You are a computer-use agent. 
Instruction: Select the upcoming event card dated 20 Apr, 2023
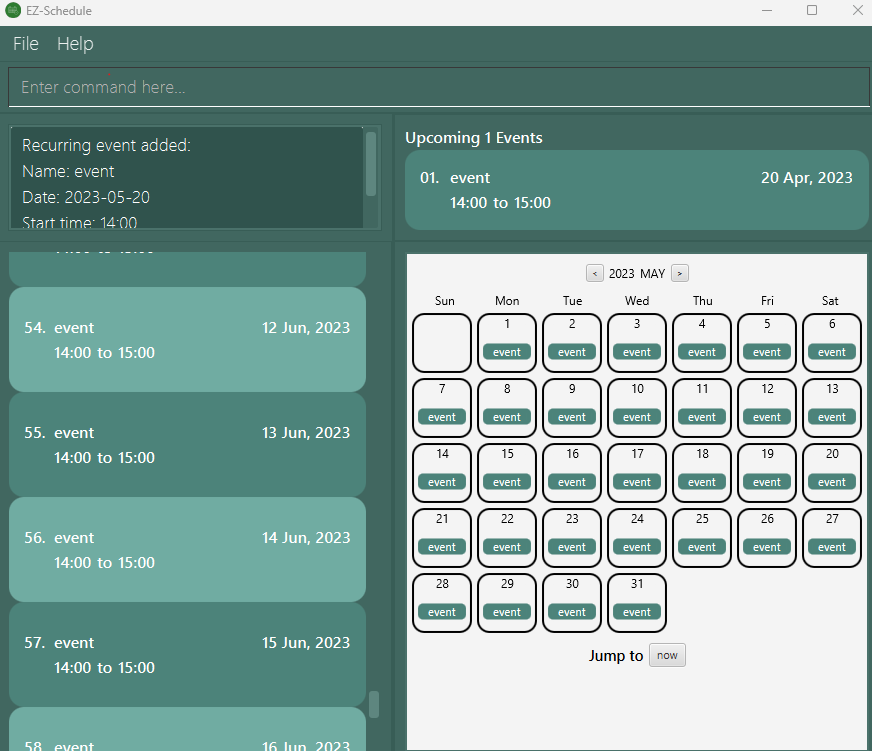[x=636, y=190]
